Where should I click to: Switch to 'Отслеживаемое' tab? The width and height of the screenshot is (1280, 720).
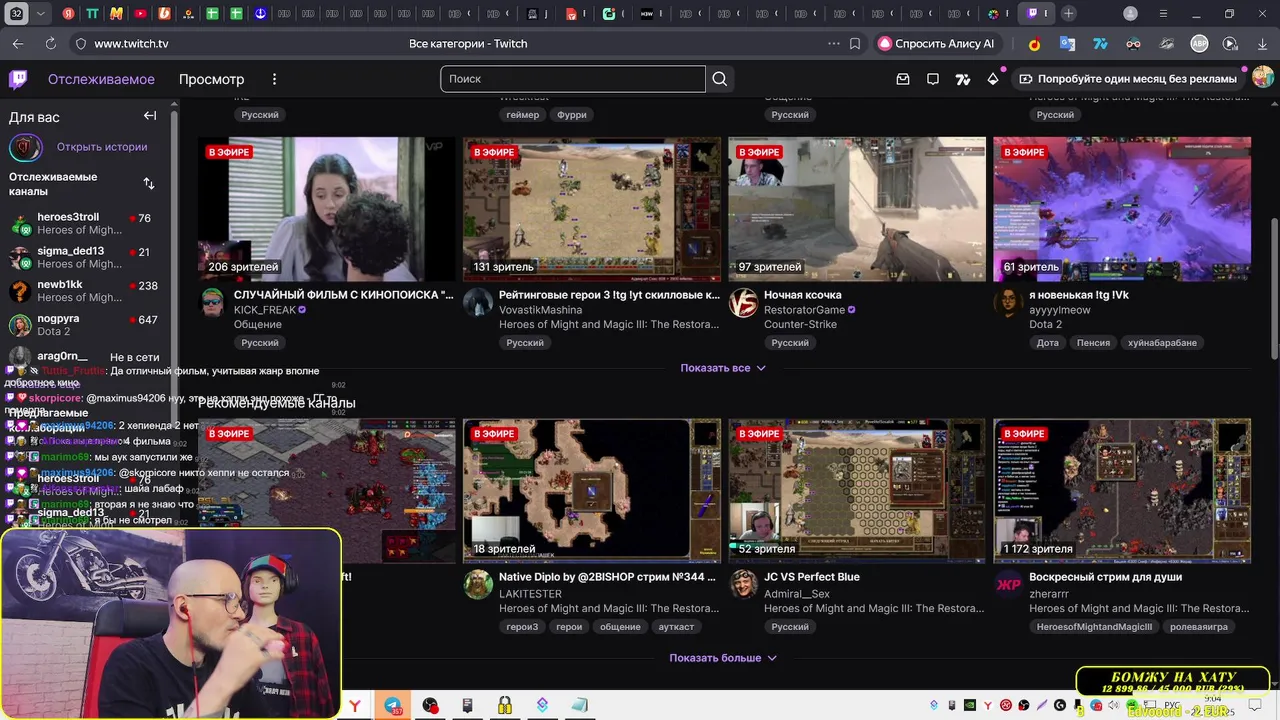101,79
